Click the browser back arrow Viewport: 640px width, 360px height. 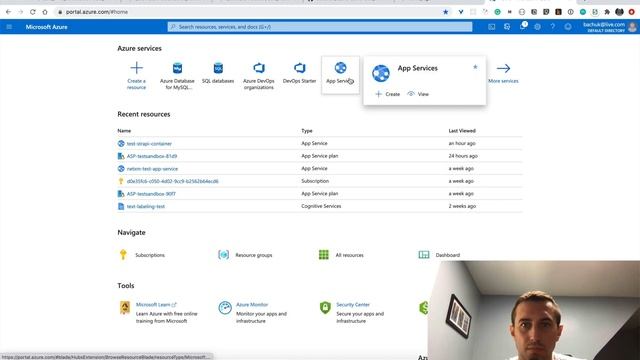(x=8, y=12)
